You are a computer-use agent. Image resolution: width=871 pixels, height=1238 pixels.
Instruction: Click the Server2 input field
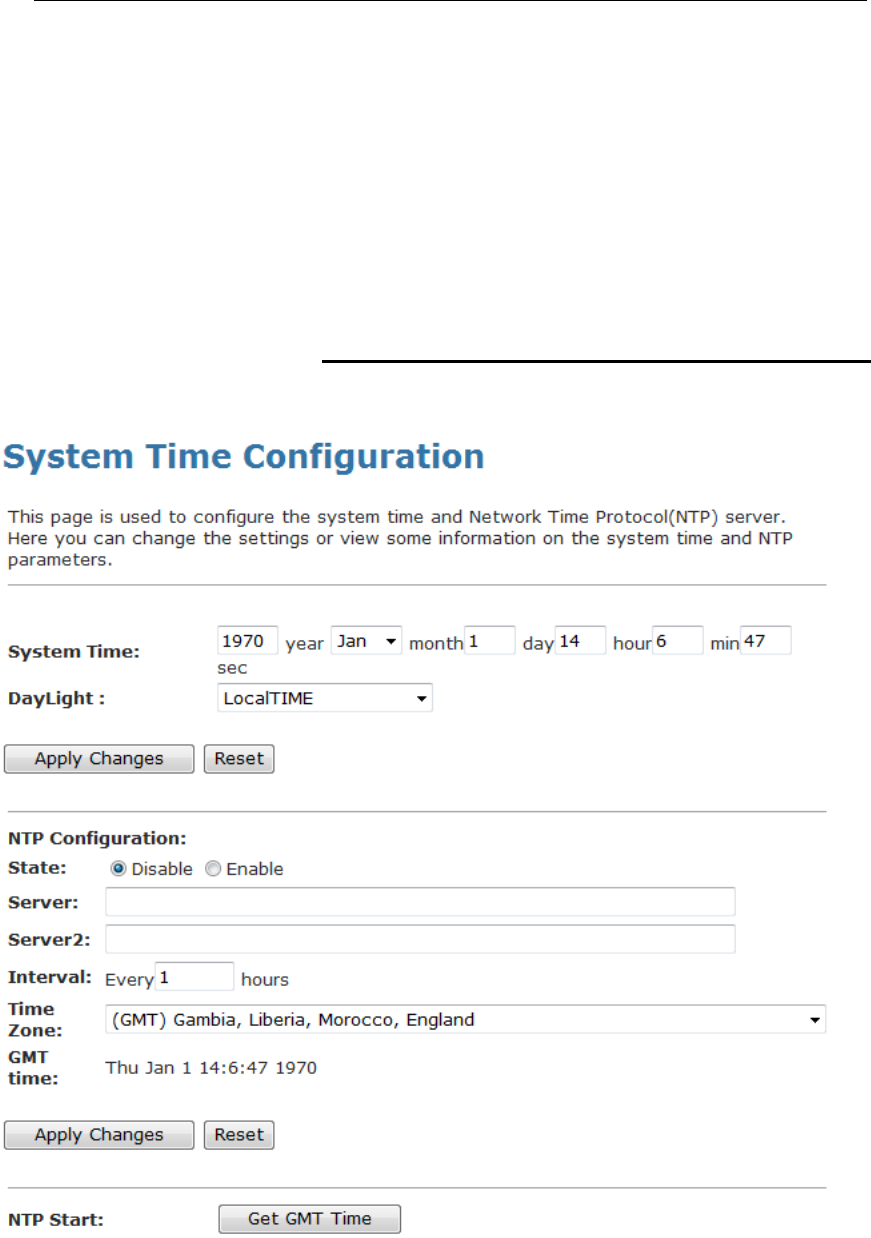[x=421, y=939]
